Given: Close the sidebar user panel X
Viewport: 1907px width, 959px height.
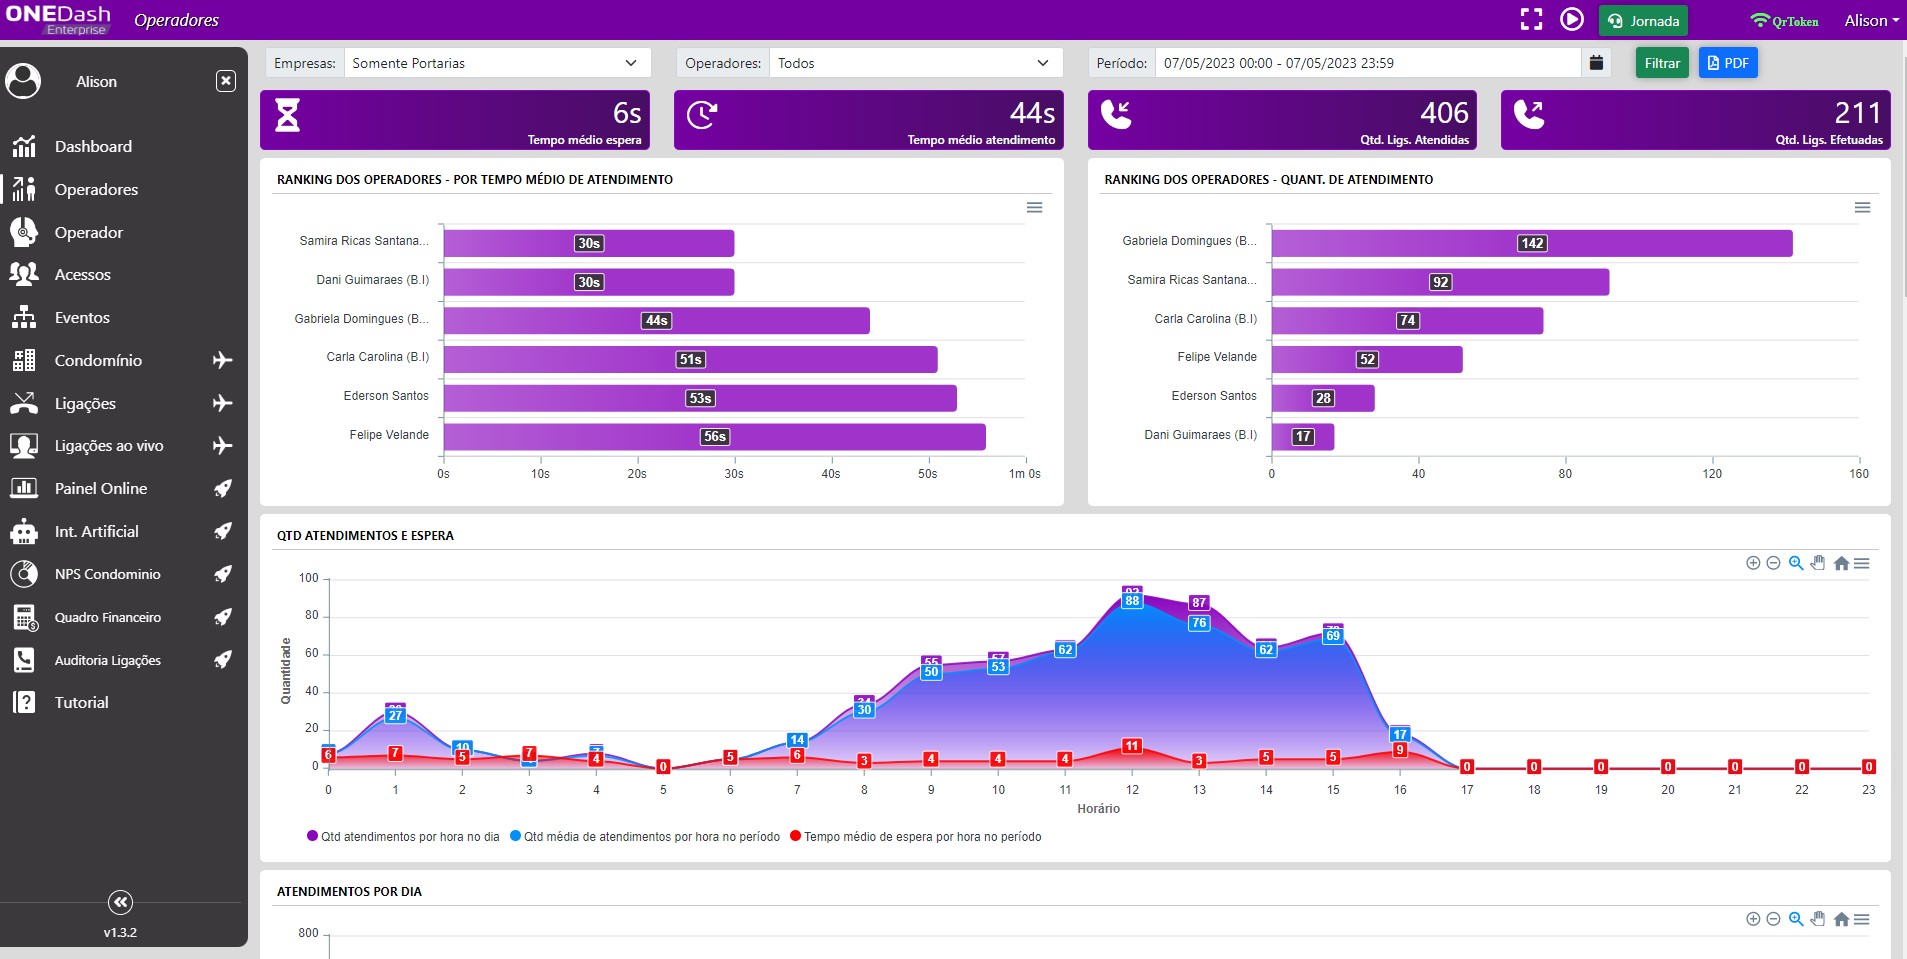Looking at the screenshot, I should [226, 81].
